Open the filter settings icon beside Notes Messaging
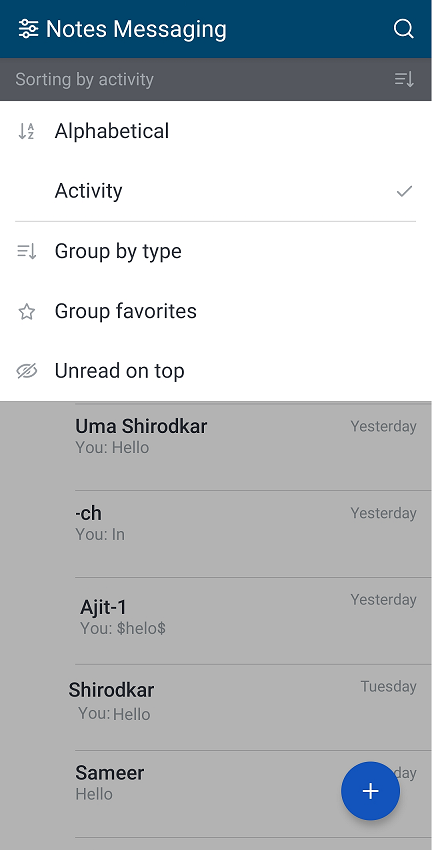 point(28,29)
